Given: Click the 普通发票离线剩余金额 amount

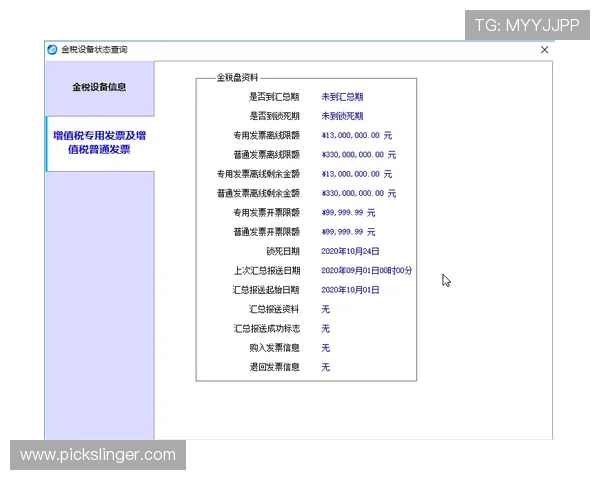Looking at the screenshot, I should click(359, 193).
